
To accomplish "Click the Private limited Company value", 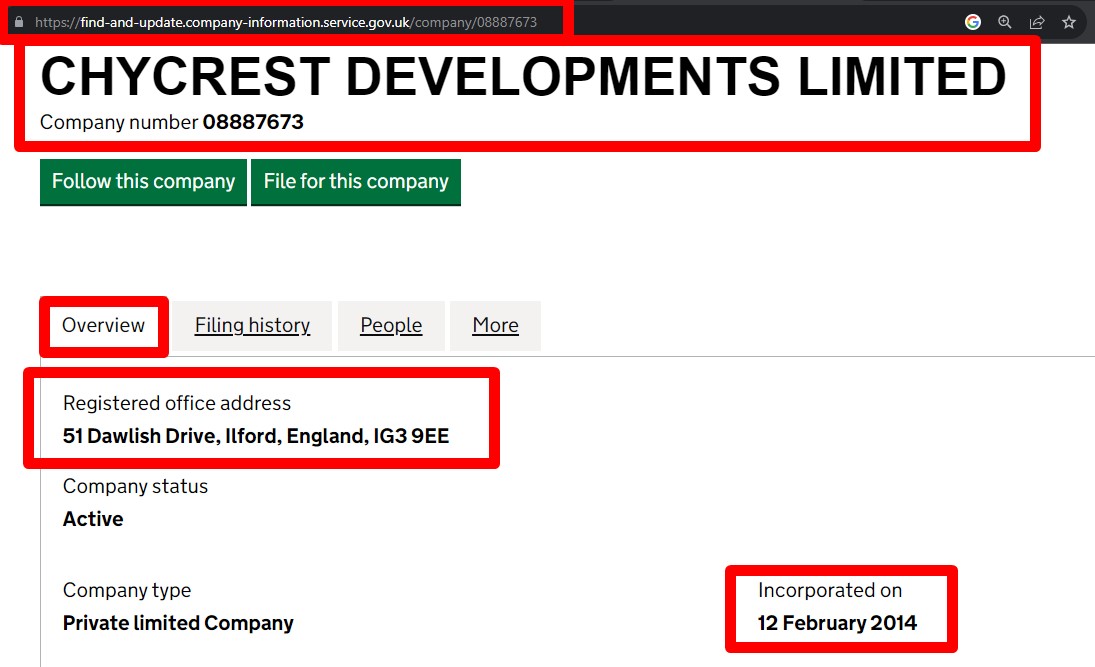I will pyautogui.click(x=178, y=623).
